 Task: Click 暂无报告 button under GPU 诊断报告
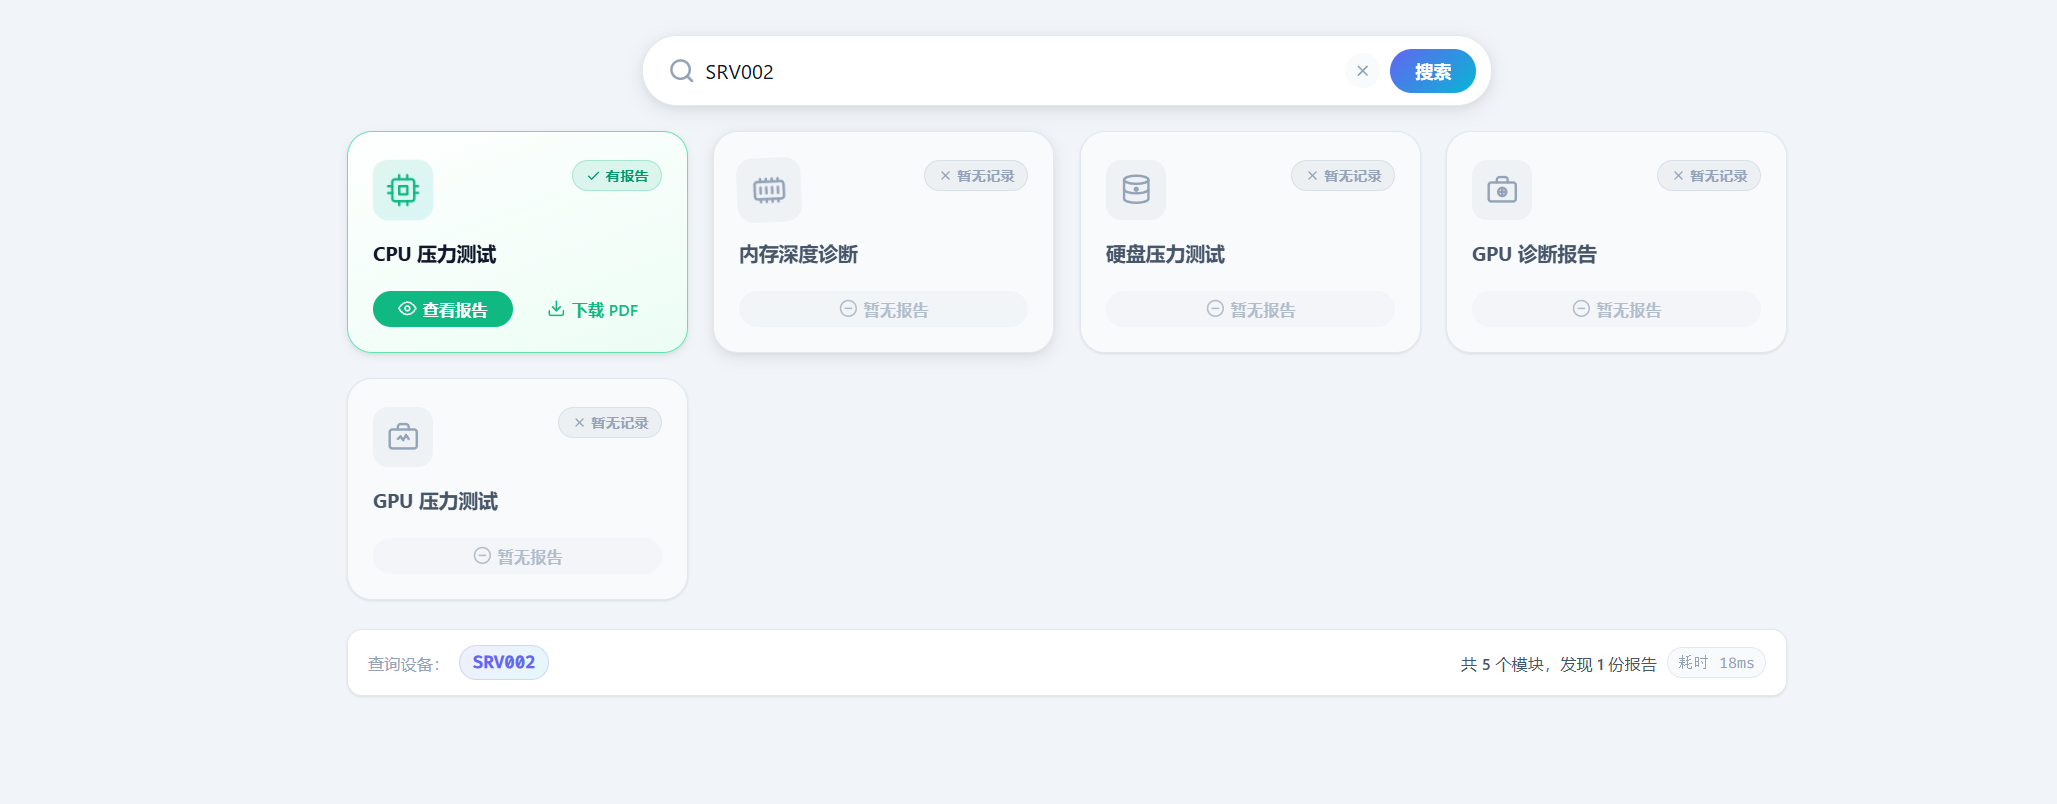pyautogui.click(x=1616, y=309)
